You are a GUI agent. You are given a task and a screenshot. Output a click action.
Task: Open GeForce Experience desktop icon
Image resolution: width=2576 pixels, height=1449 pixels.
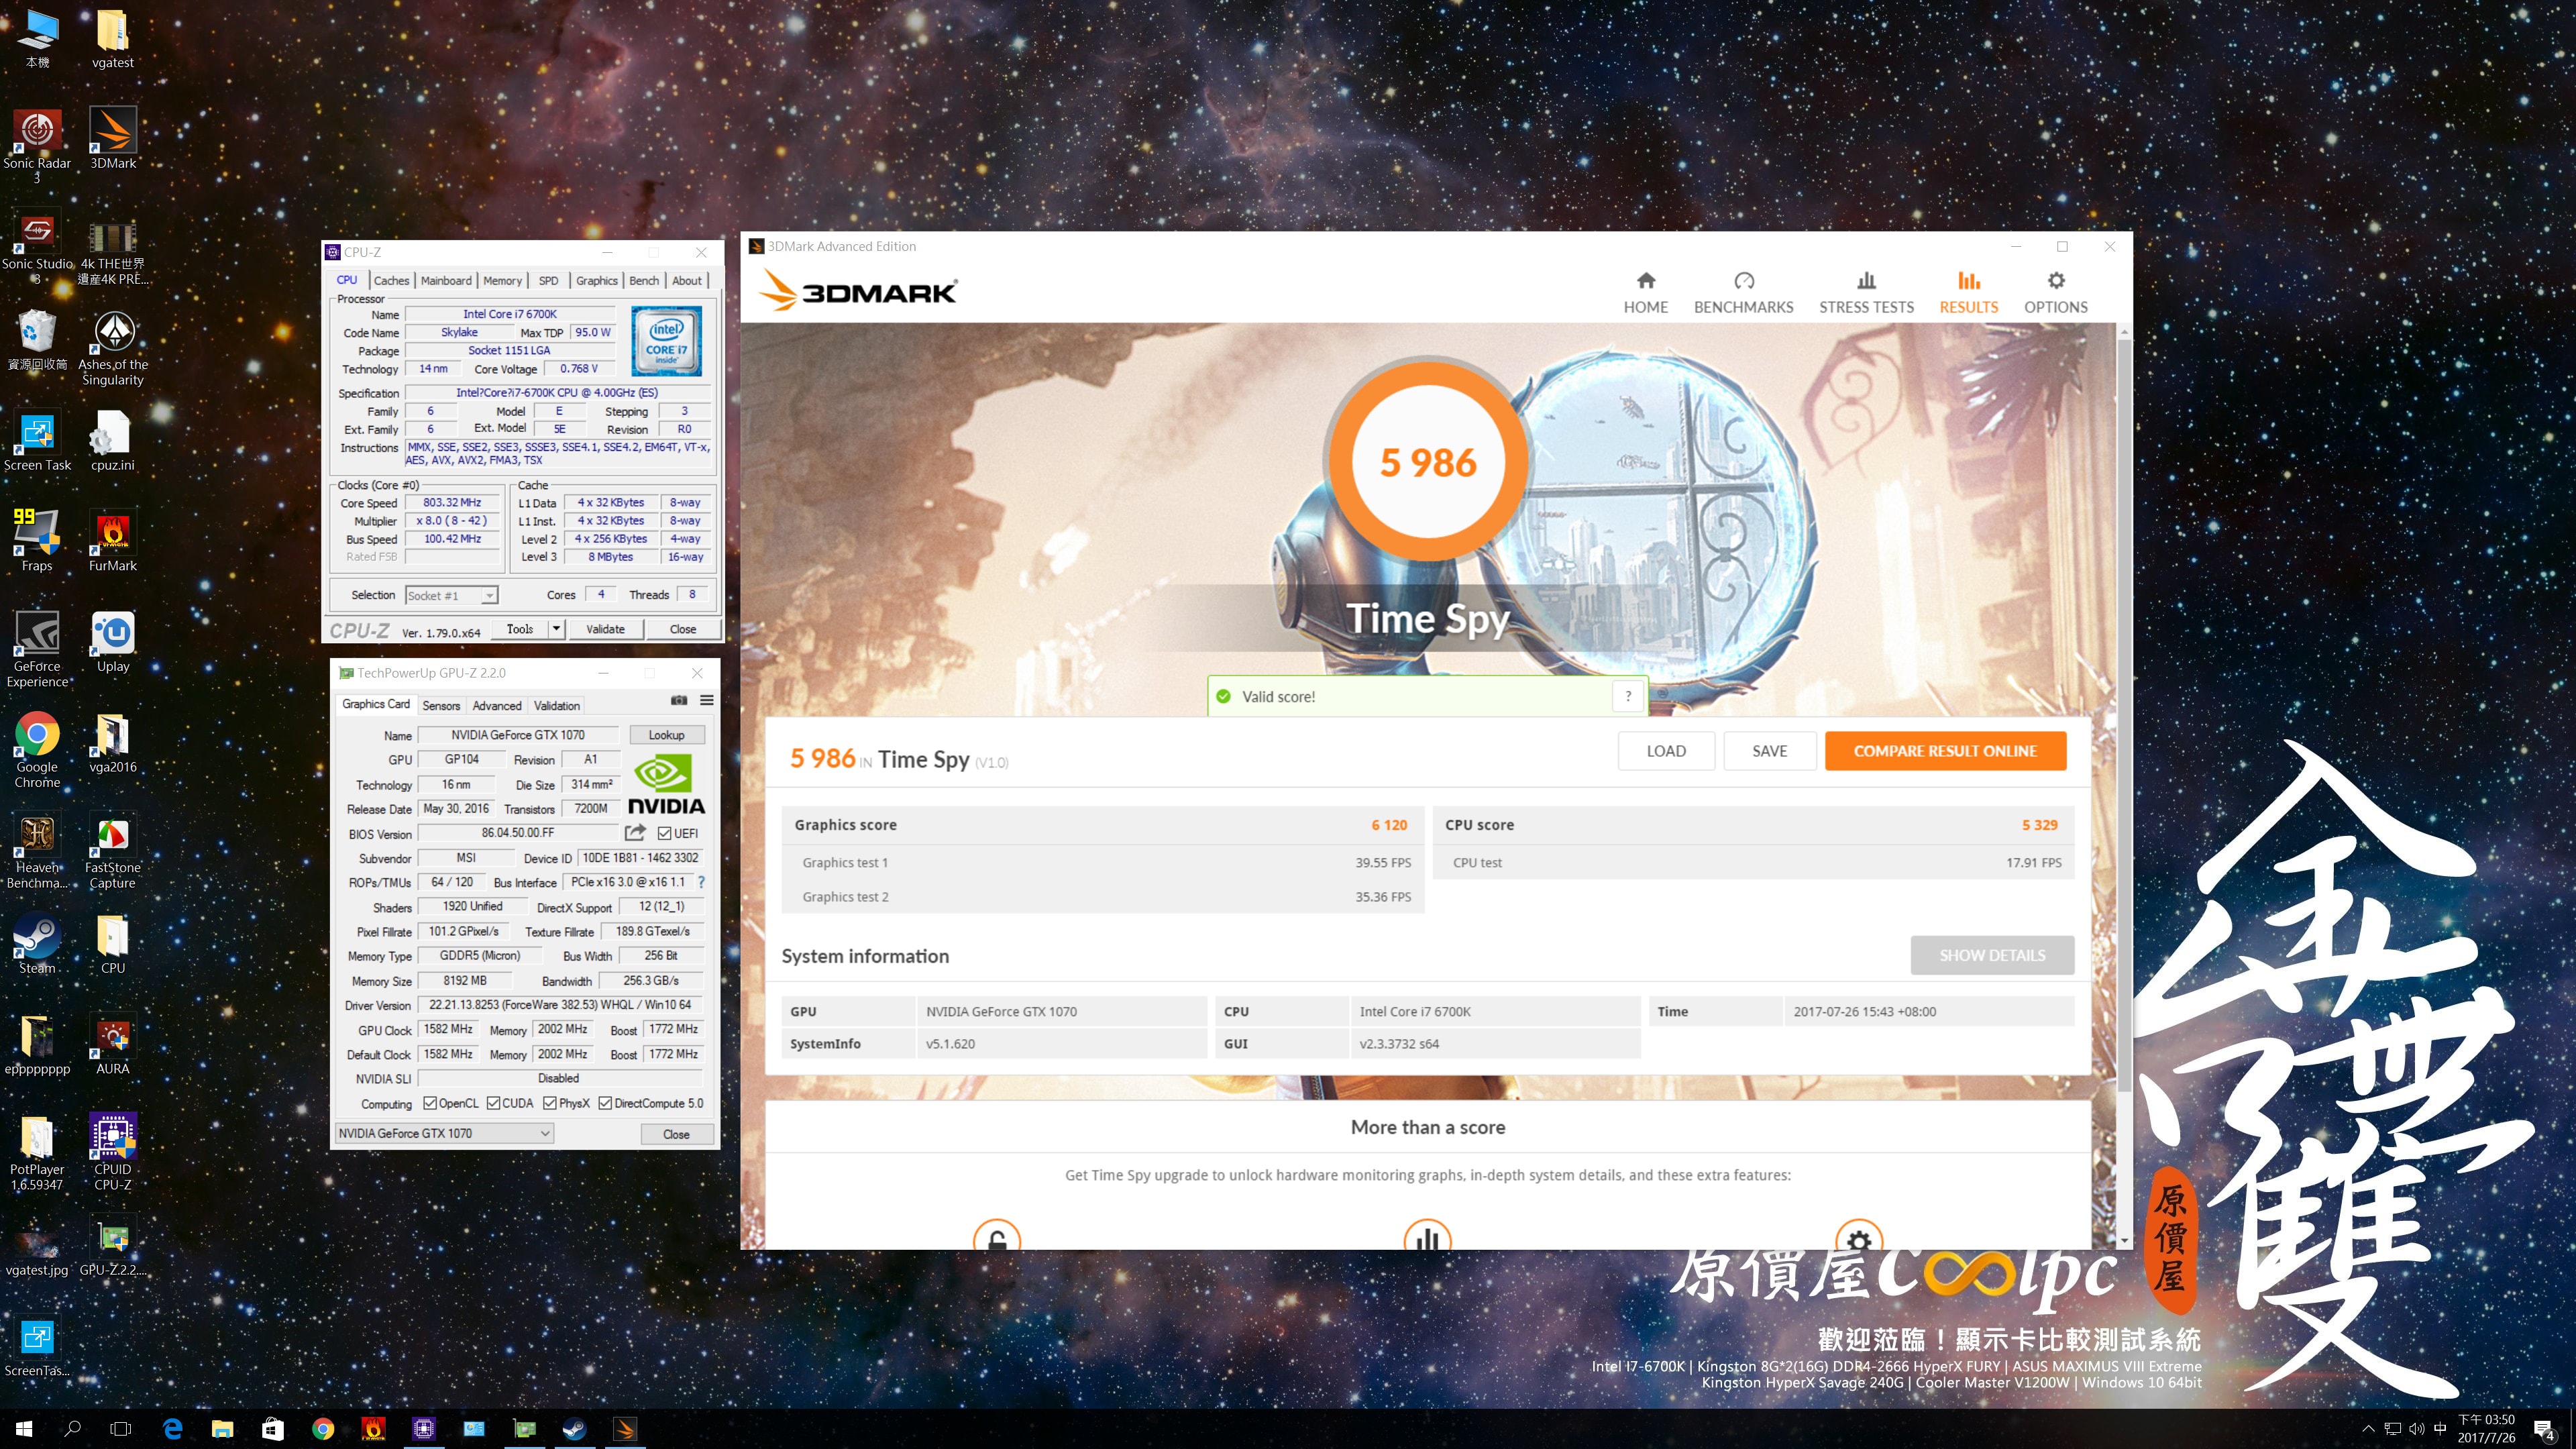click(37, 650)
